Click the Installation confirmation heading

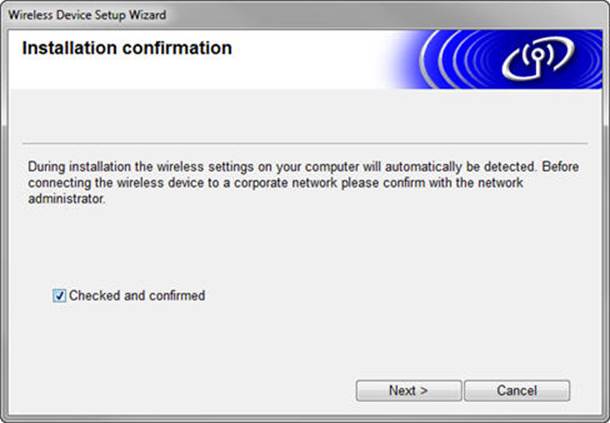point(127,48)
